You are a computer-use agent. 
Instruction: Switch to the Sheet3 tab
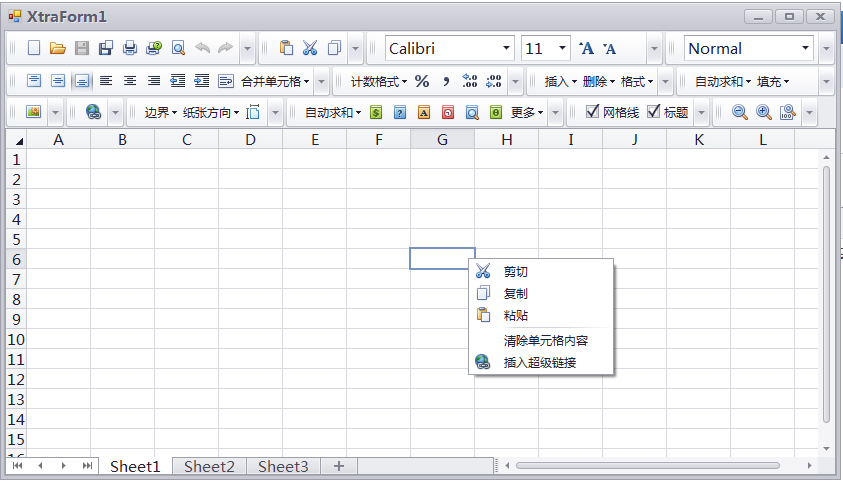point(283,466)
